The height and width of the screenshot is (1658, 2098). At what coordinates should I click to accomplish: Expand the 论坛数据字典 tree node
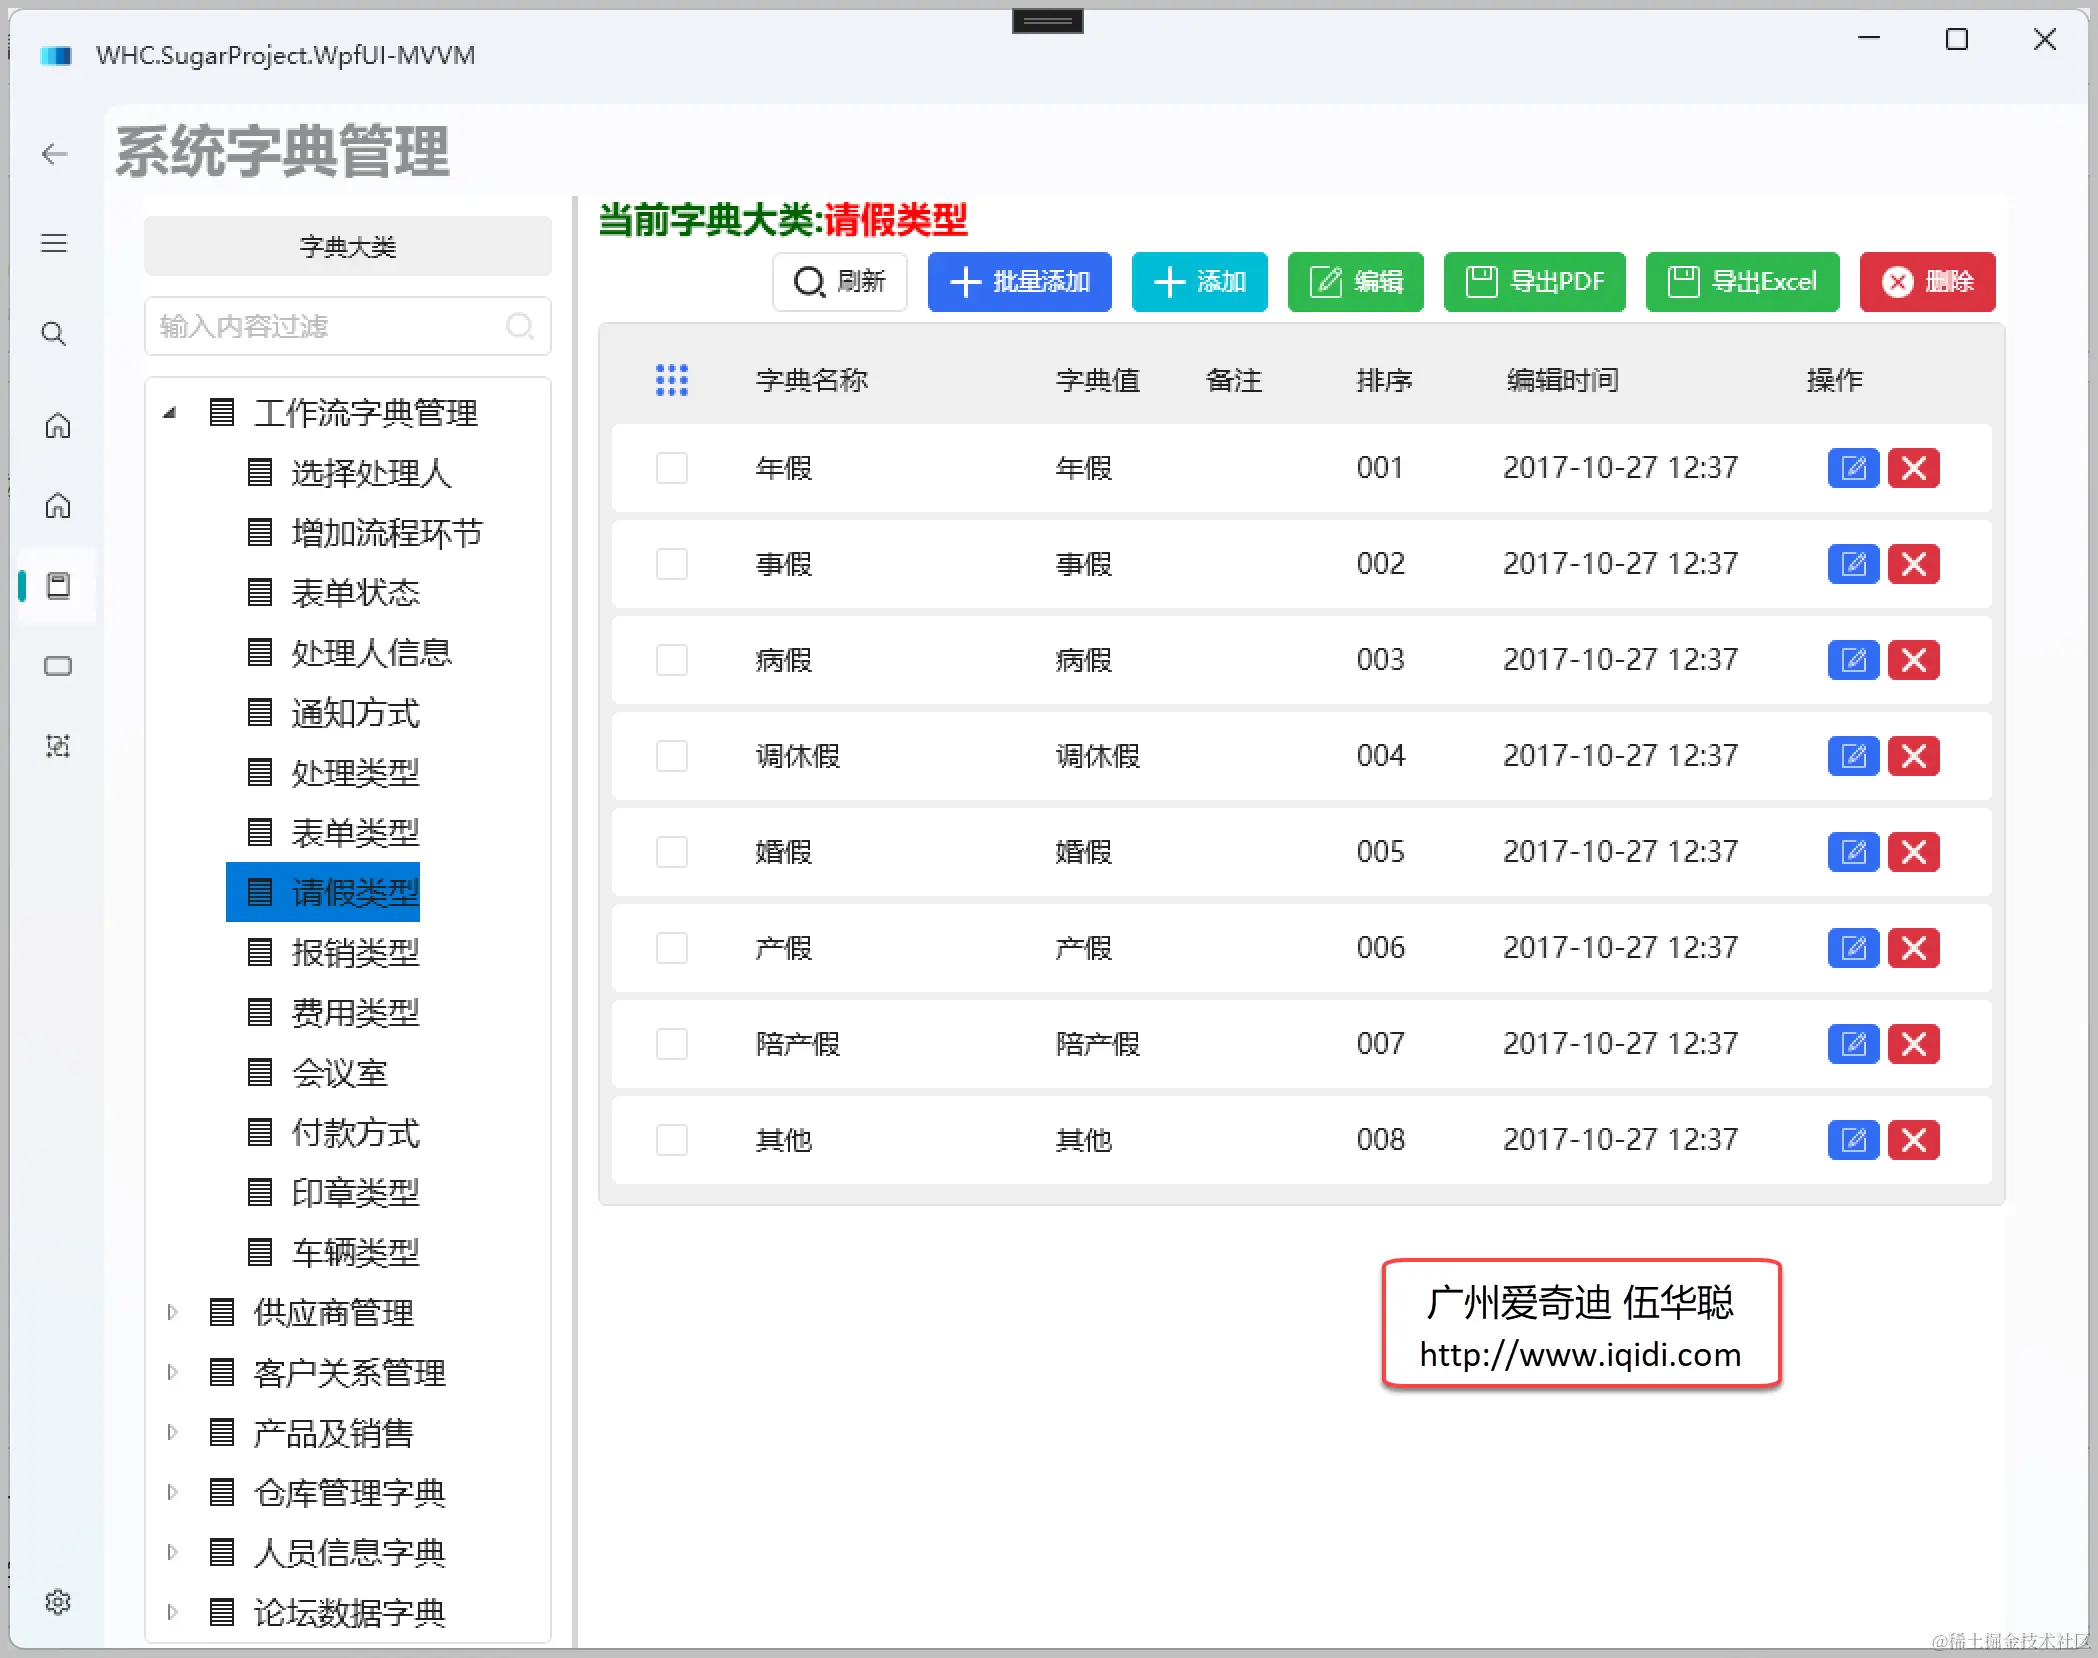click(172, 1612)
